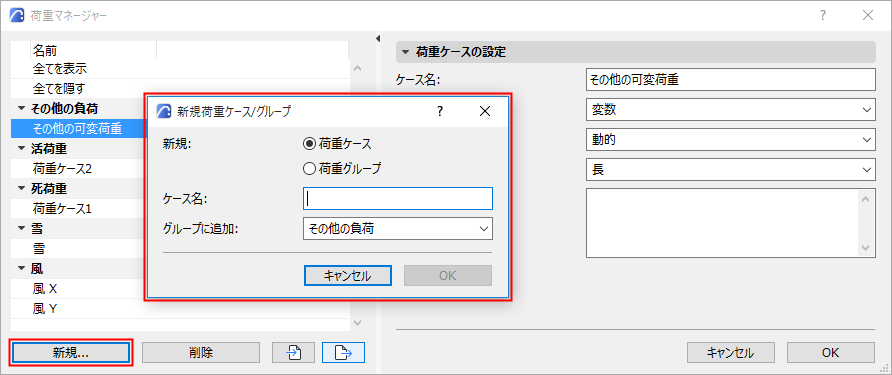
Task: Close the 新規荷重ケース/グループ dialog
Action: (x=485, y=112)
